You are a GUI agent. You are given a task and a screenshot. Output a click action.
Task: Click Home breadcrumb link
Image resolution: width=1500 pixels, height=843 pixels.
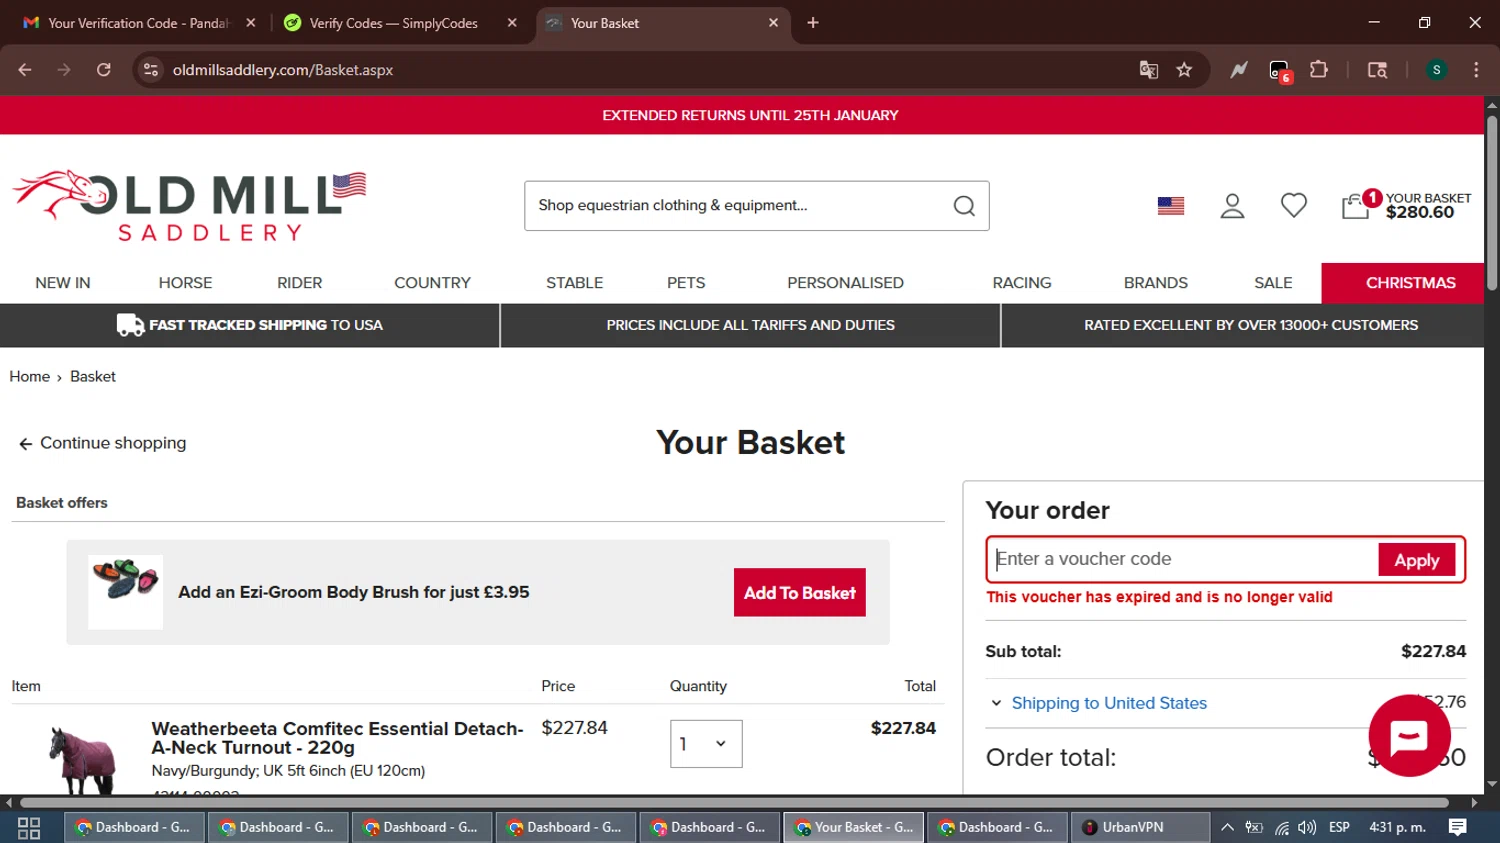tap(30, 377)
